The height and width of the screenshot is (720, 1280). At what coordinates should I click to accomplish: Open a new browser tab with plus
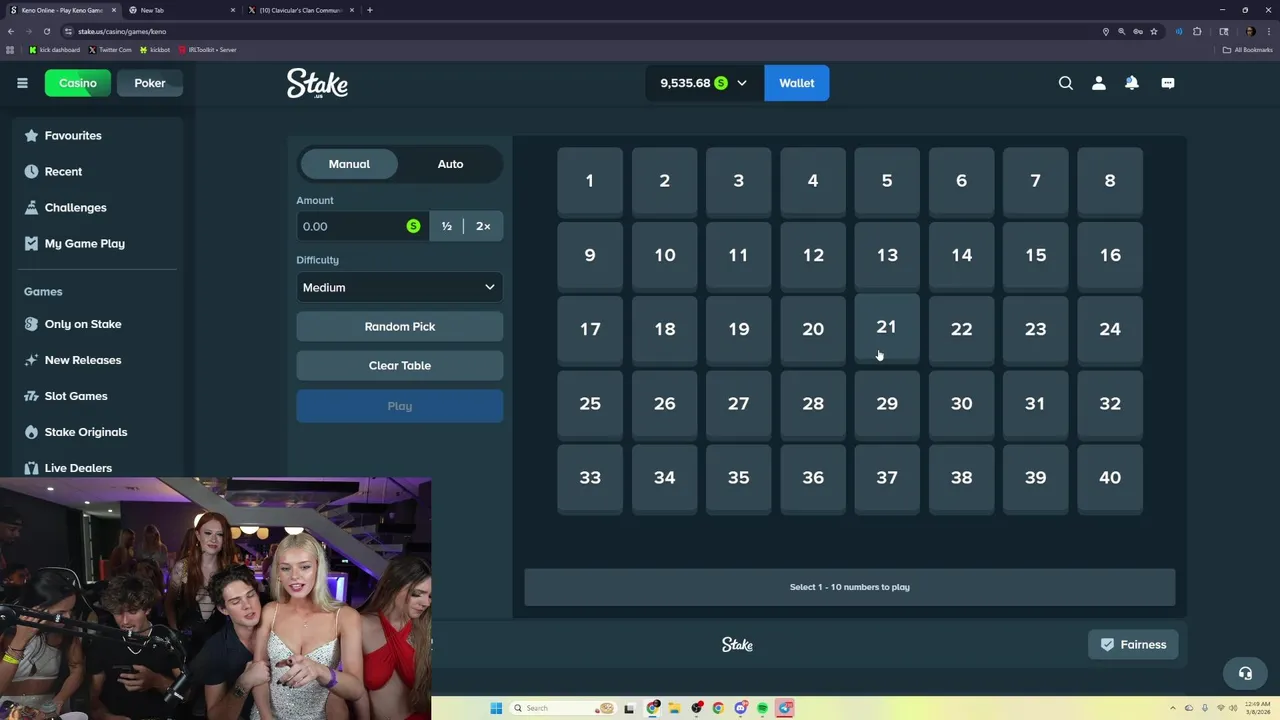[x=370, y=10]
